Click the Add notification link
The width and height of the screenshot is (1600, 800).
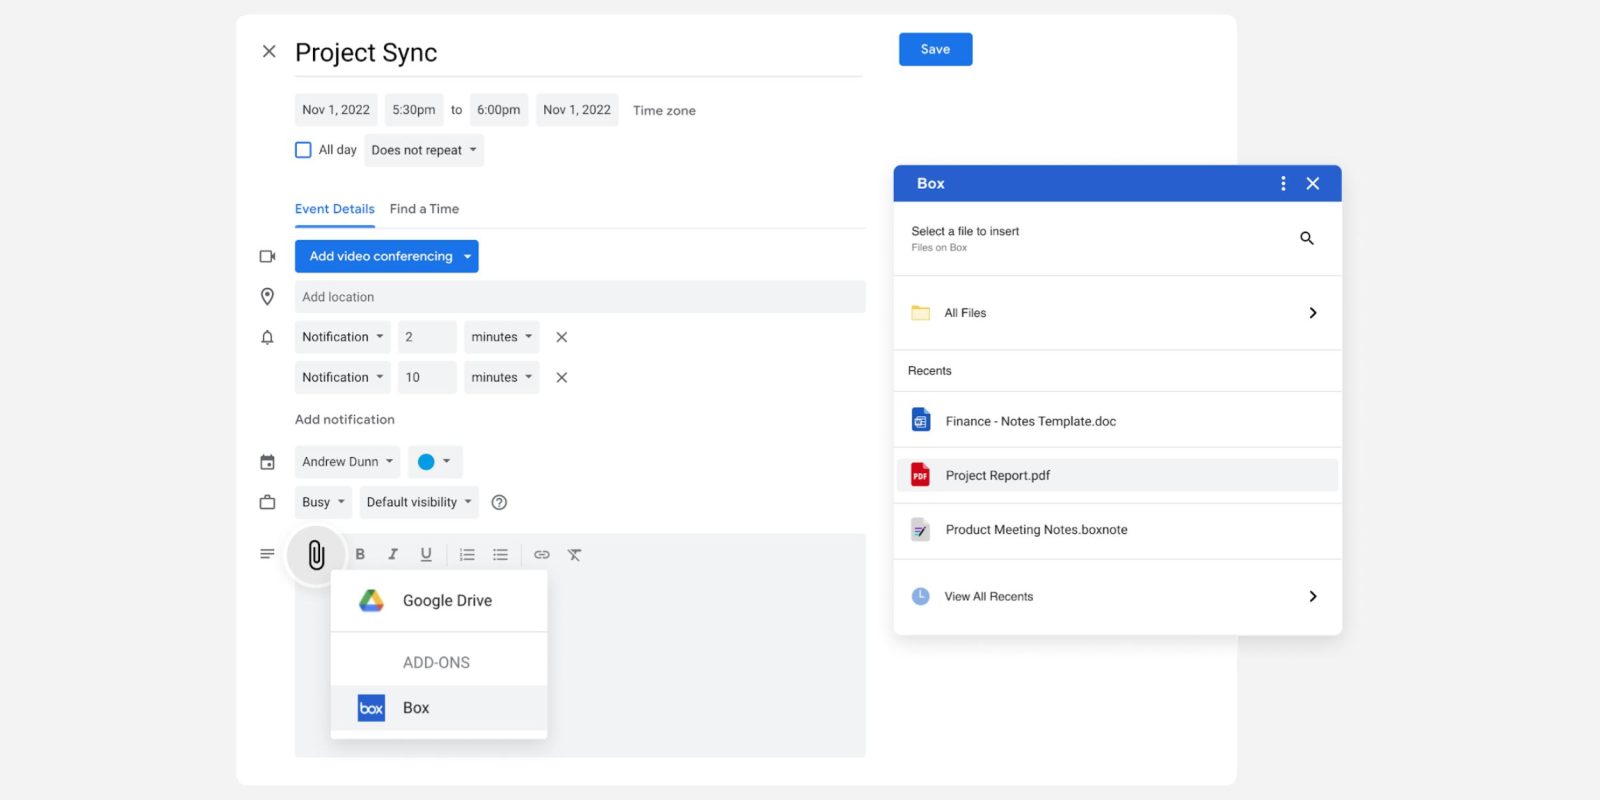pyautogui.click(x=344, y=420)
